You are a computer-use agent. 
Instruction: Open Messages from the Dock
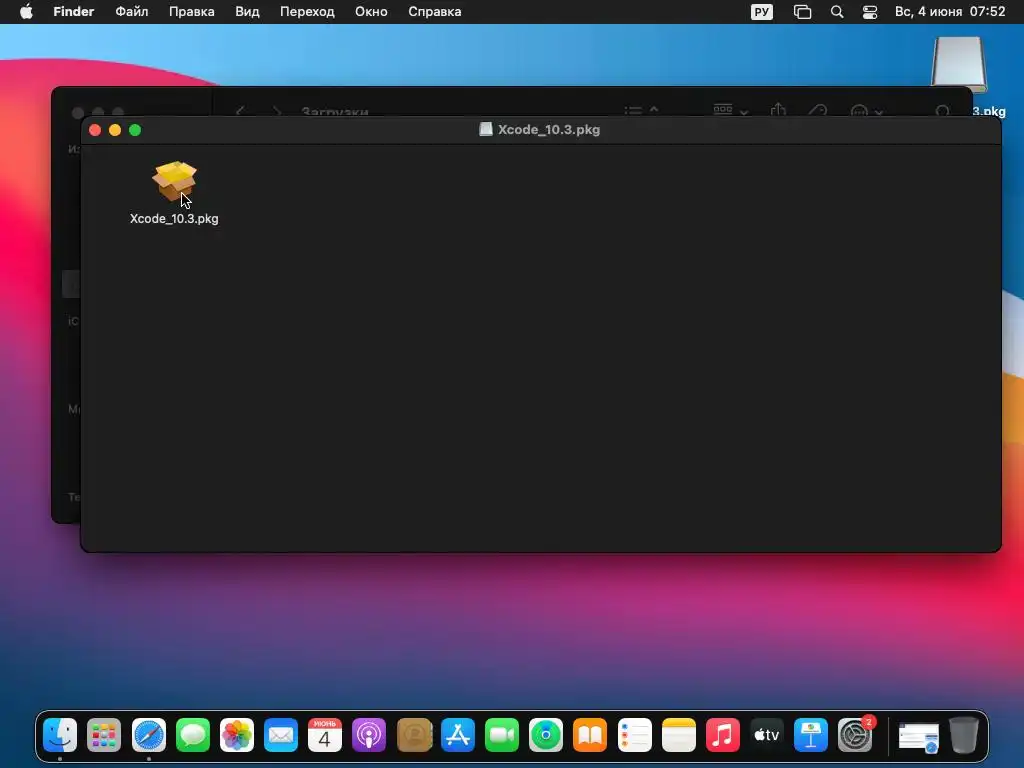coord(193,735)
